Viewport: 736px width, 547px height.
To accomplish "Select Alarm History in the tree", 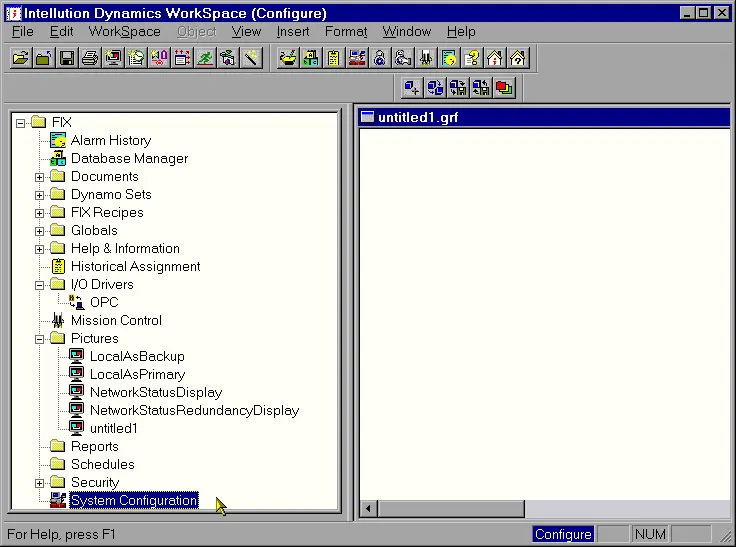I will click(111, 140).
